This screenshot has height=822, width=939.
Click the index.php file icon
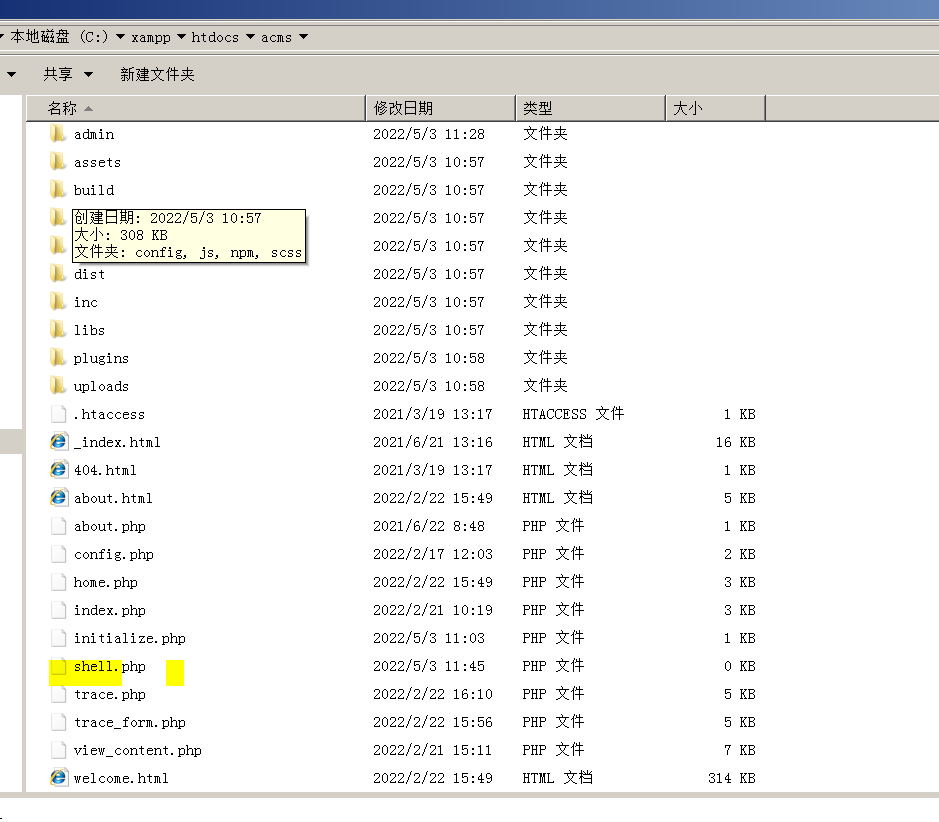tap(59, 610)
